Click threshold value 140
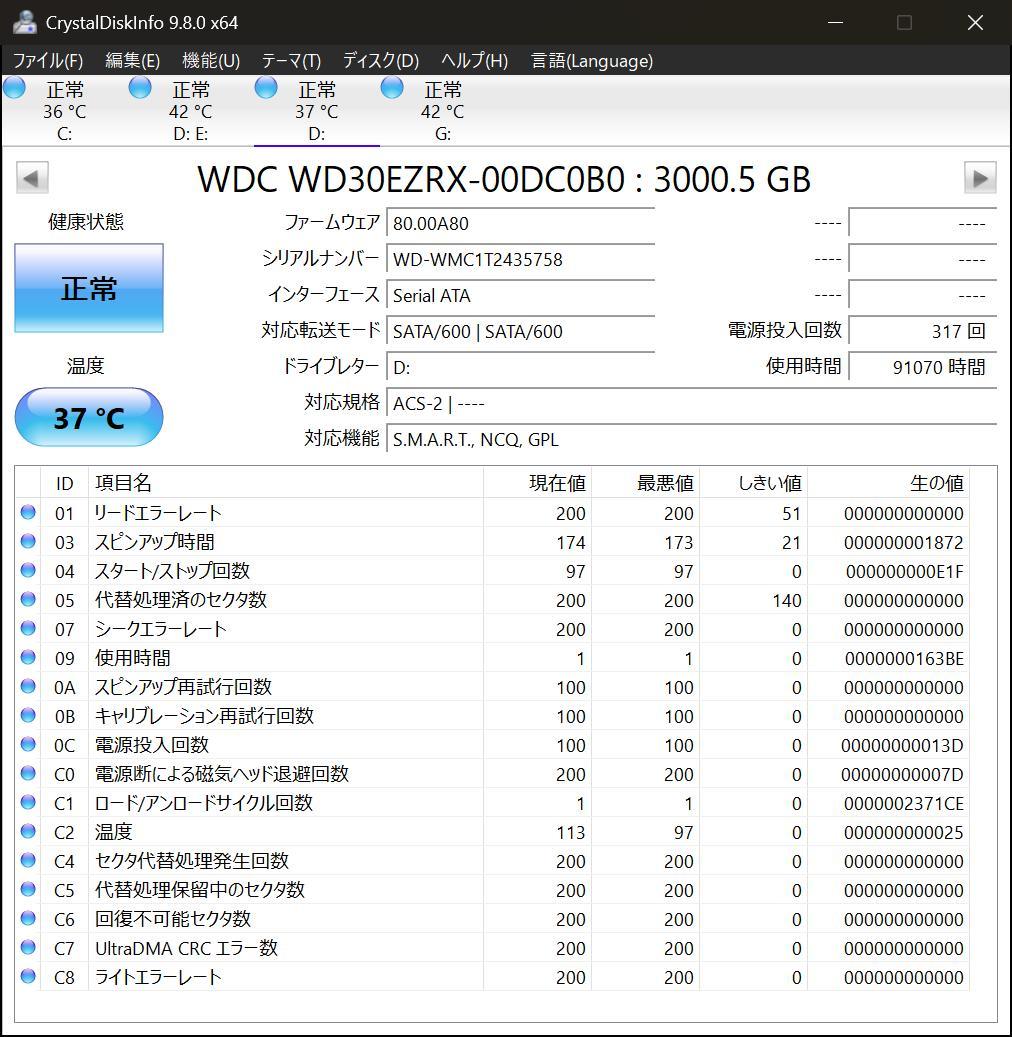 coord(786,601)
